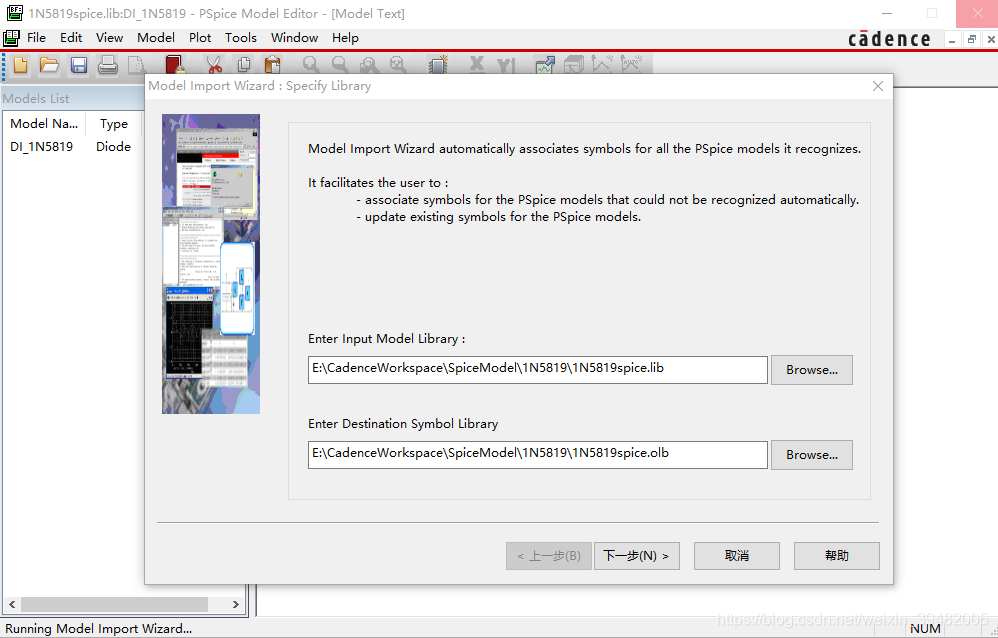Image resolution: width=998 pixels, height=638 pixels.
Task: Open a library with the folder icon
Action: (49, 65)
